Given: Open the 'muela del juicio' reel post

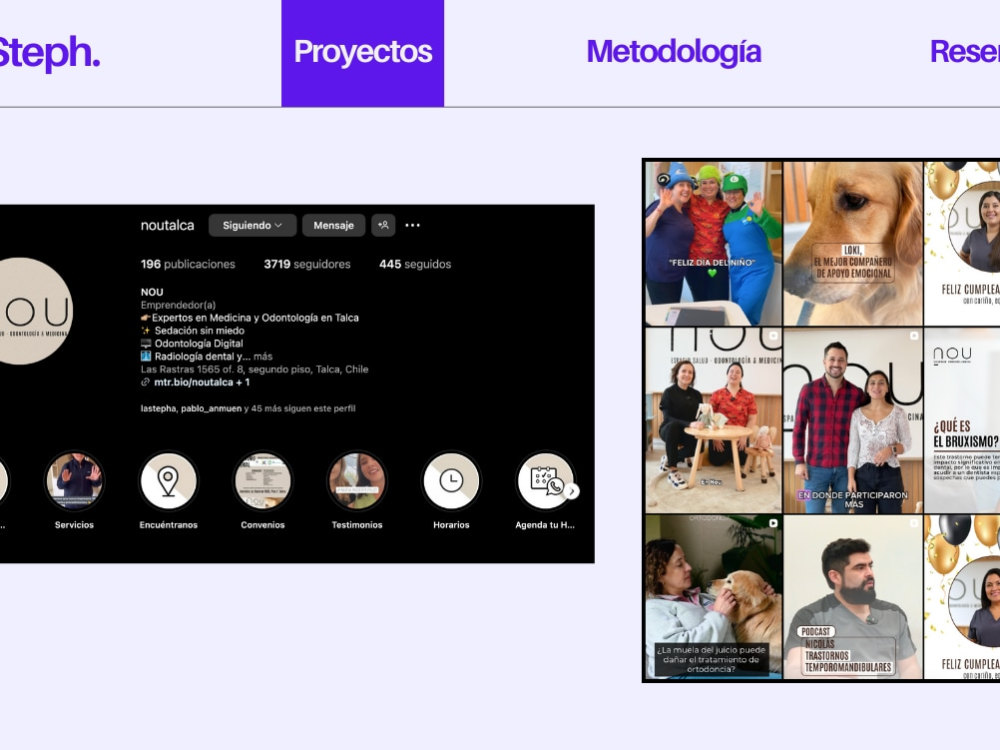Looking at the screenshot, I should (713, 597).
